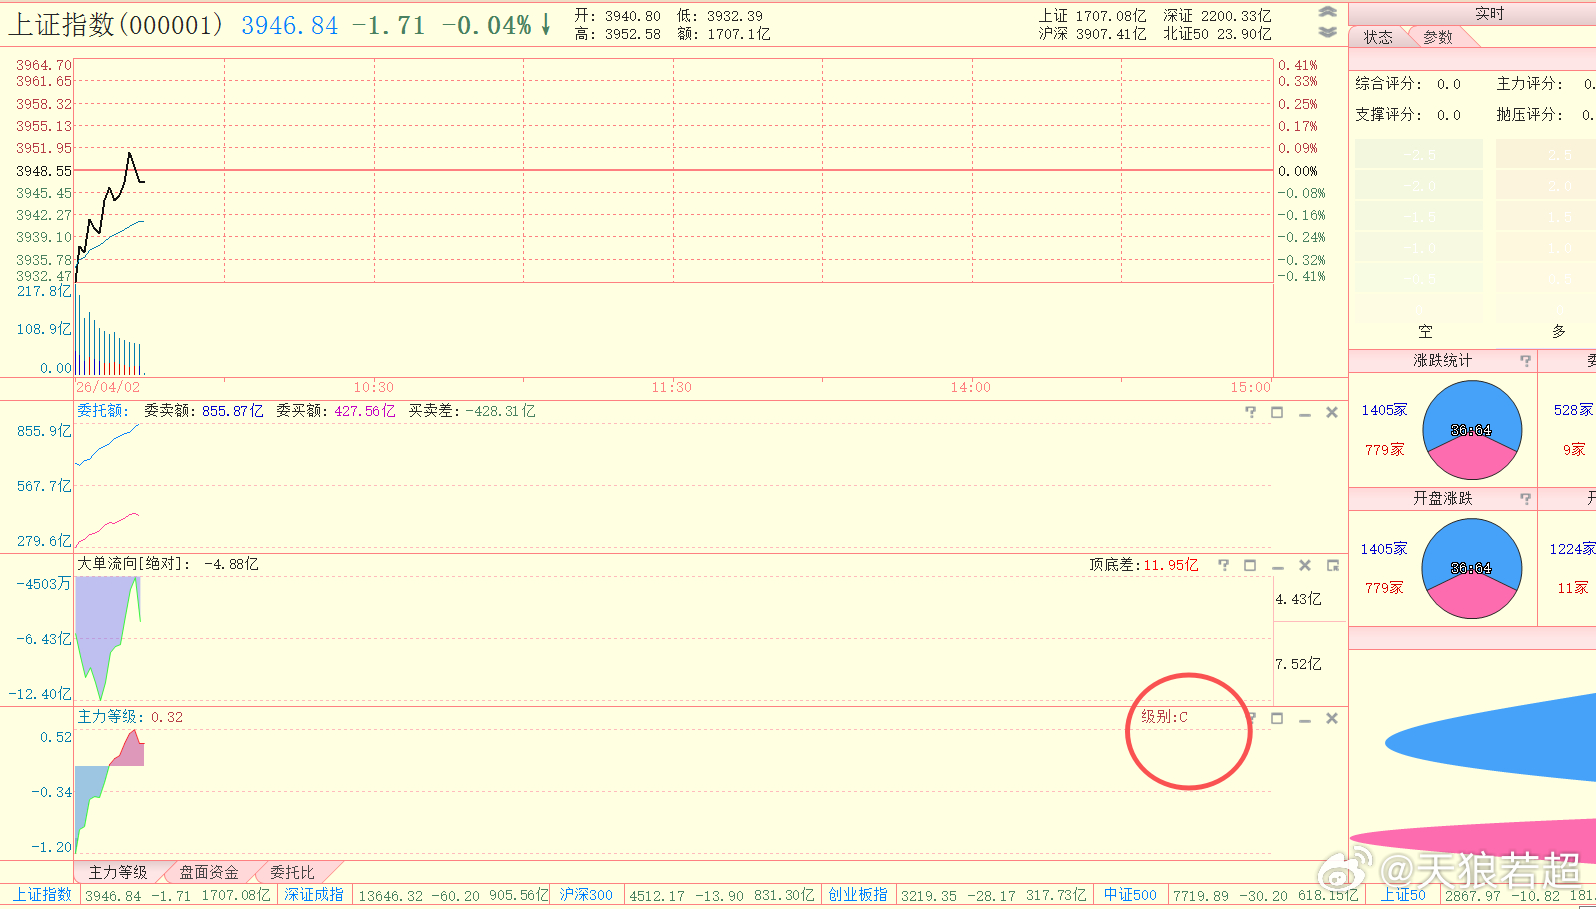Click the current price 3946.84 in the header

point(290,25)
